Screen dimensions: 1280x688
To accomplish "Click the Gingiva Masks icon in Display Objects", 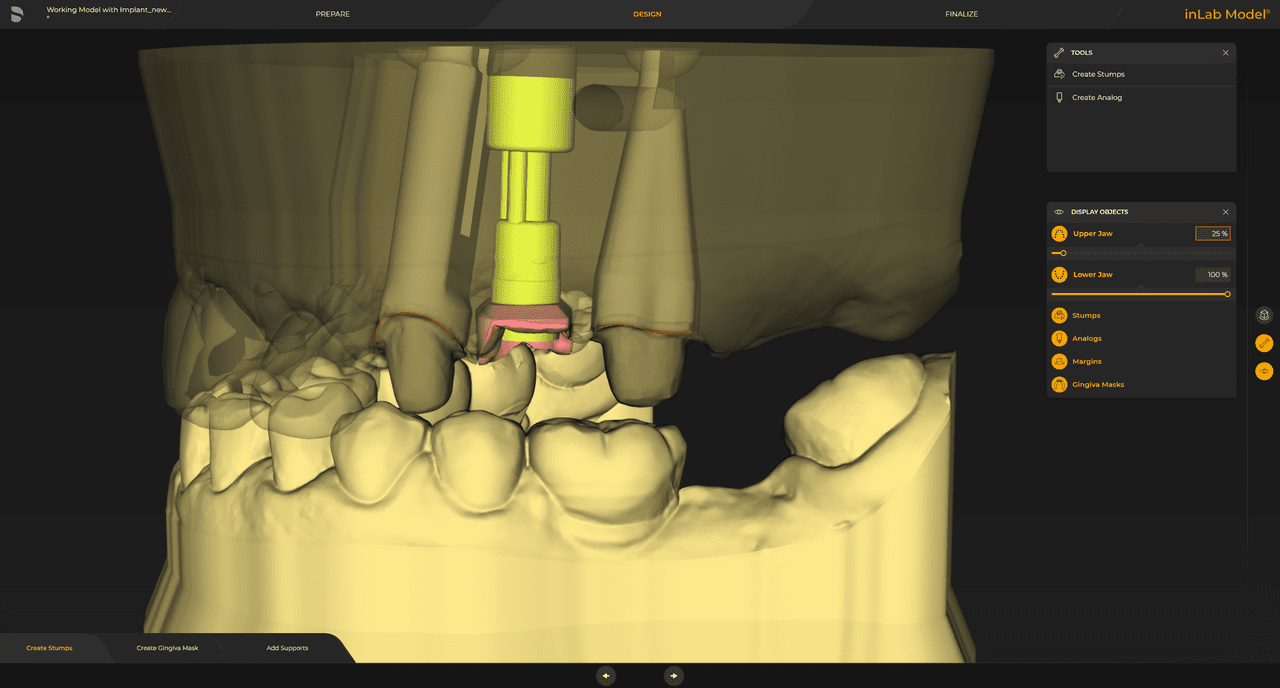I will [1058, 384].
